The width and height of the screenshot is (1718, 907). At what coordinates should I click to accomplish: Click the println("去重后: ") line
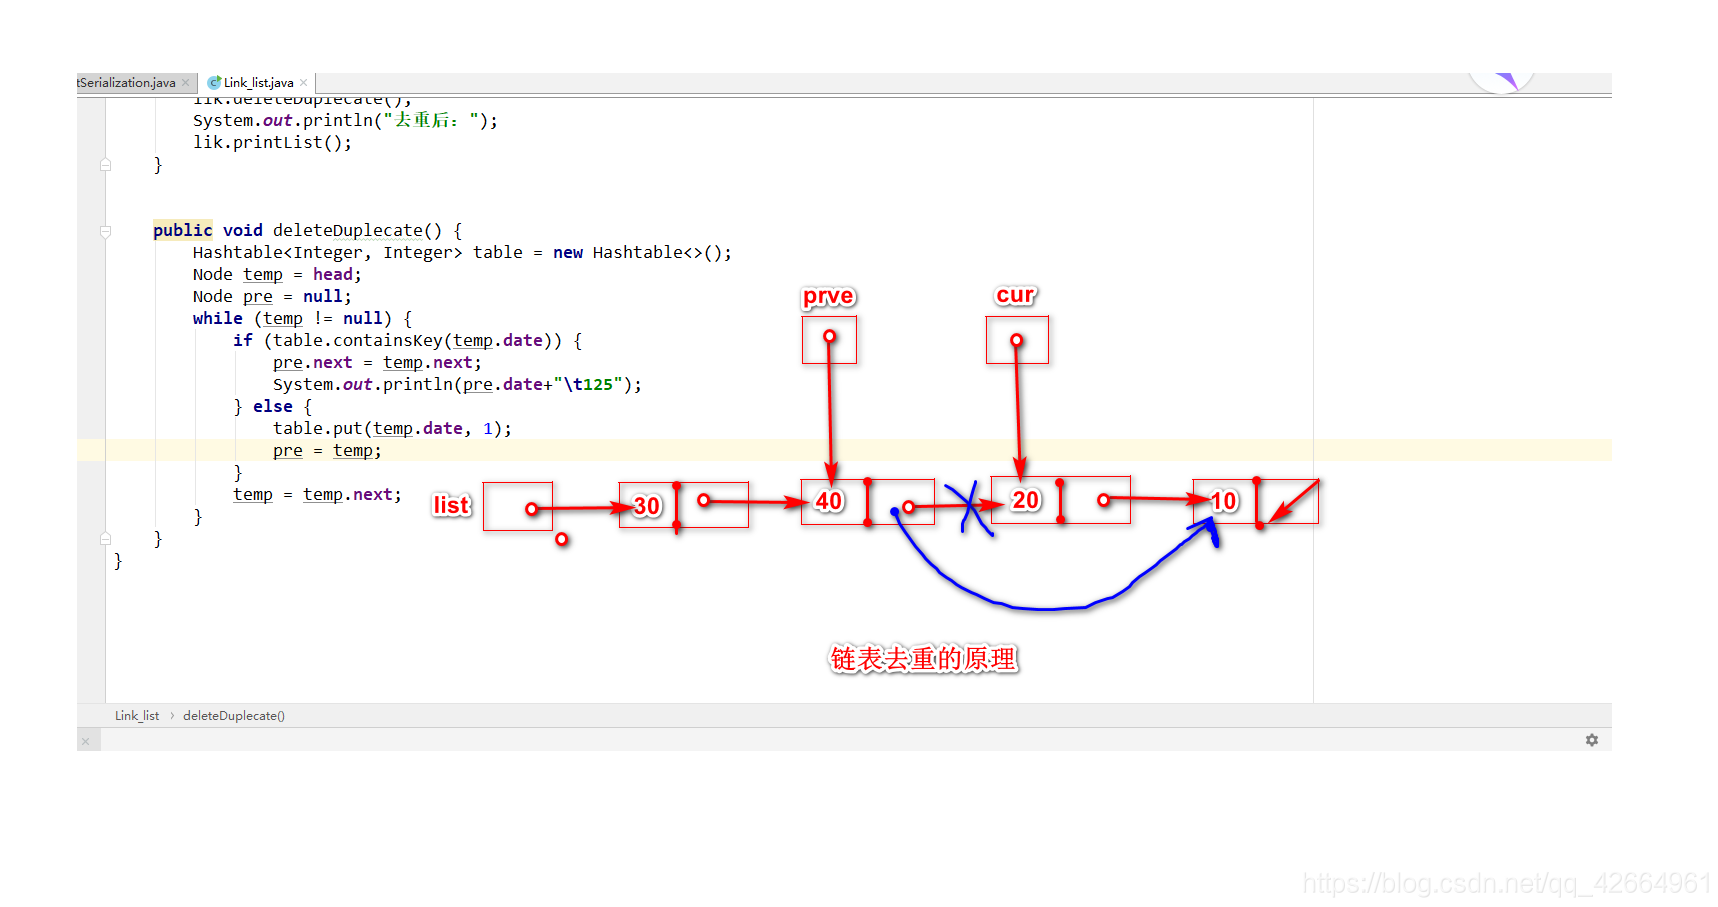coord(345,121)
